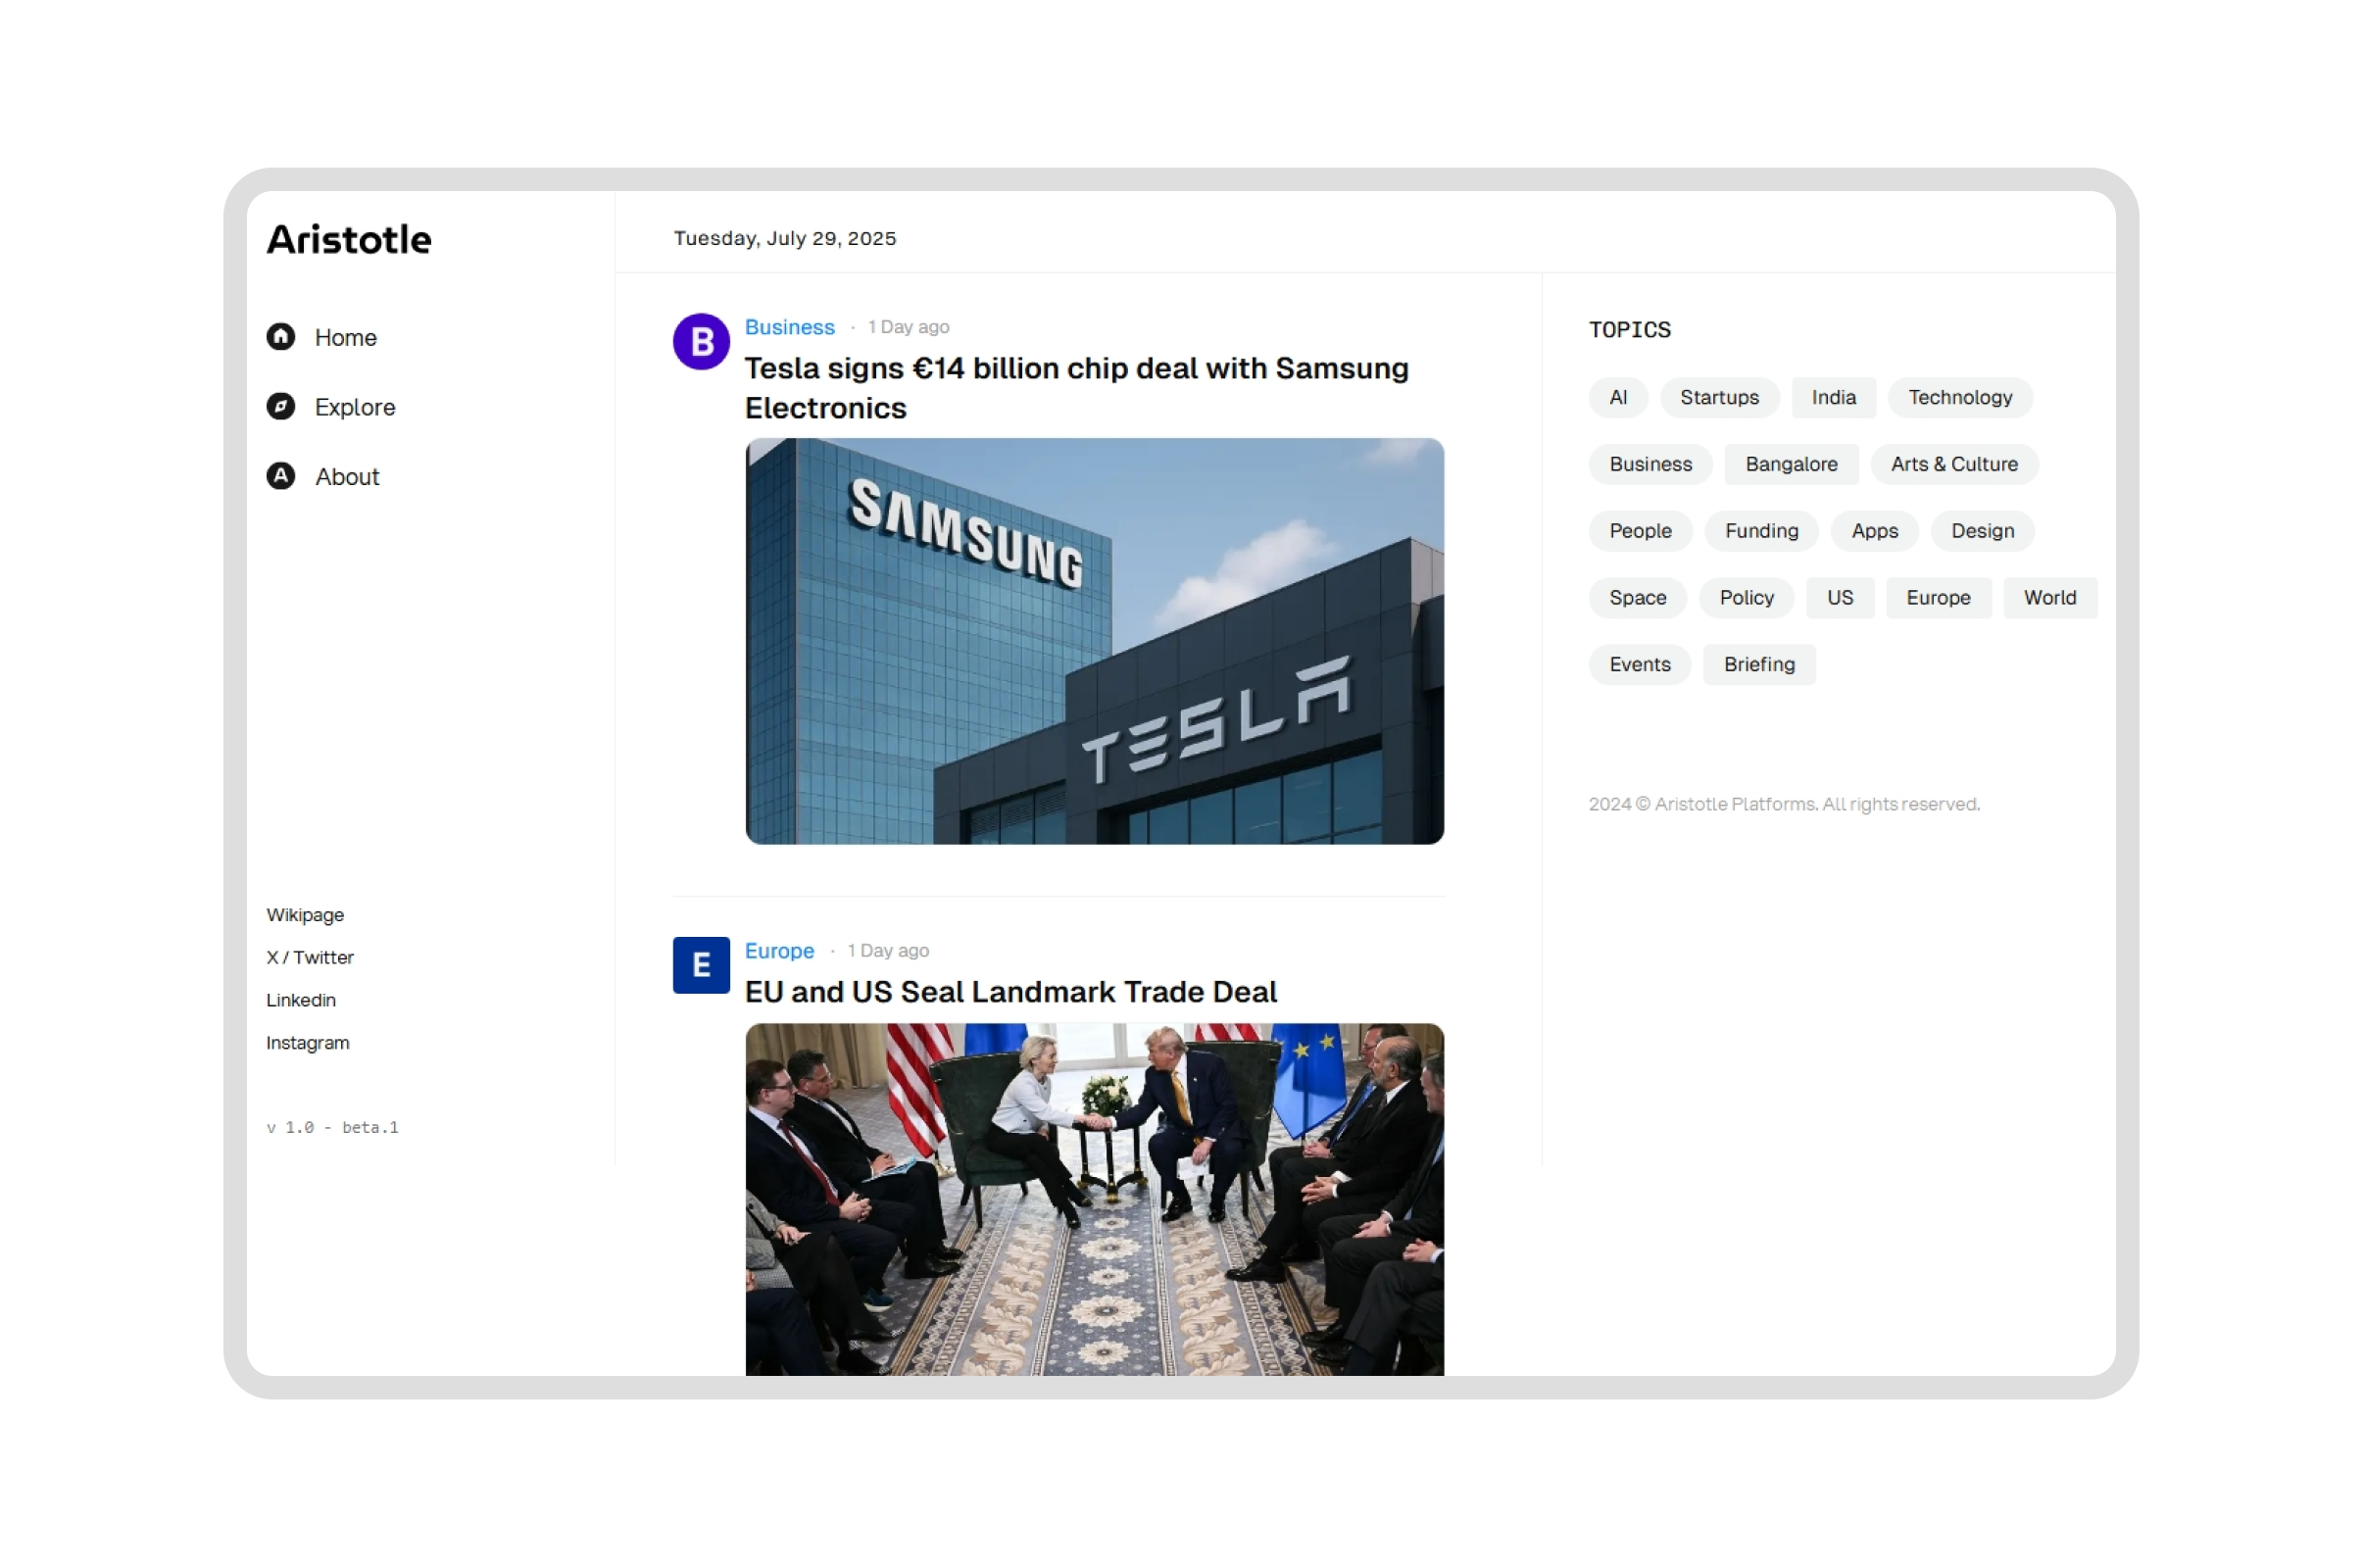The image size is (2363, 1568).
Task: Click the Aristotle Platforms copyright text
Action: tap(1785, 805)
